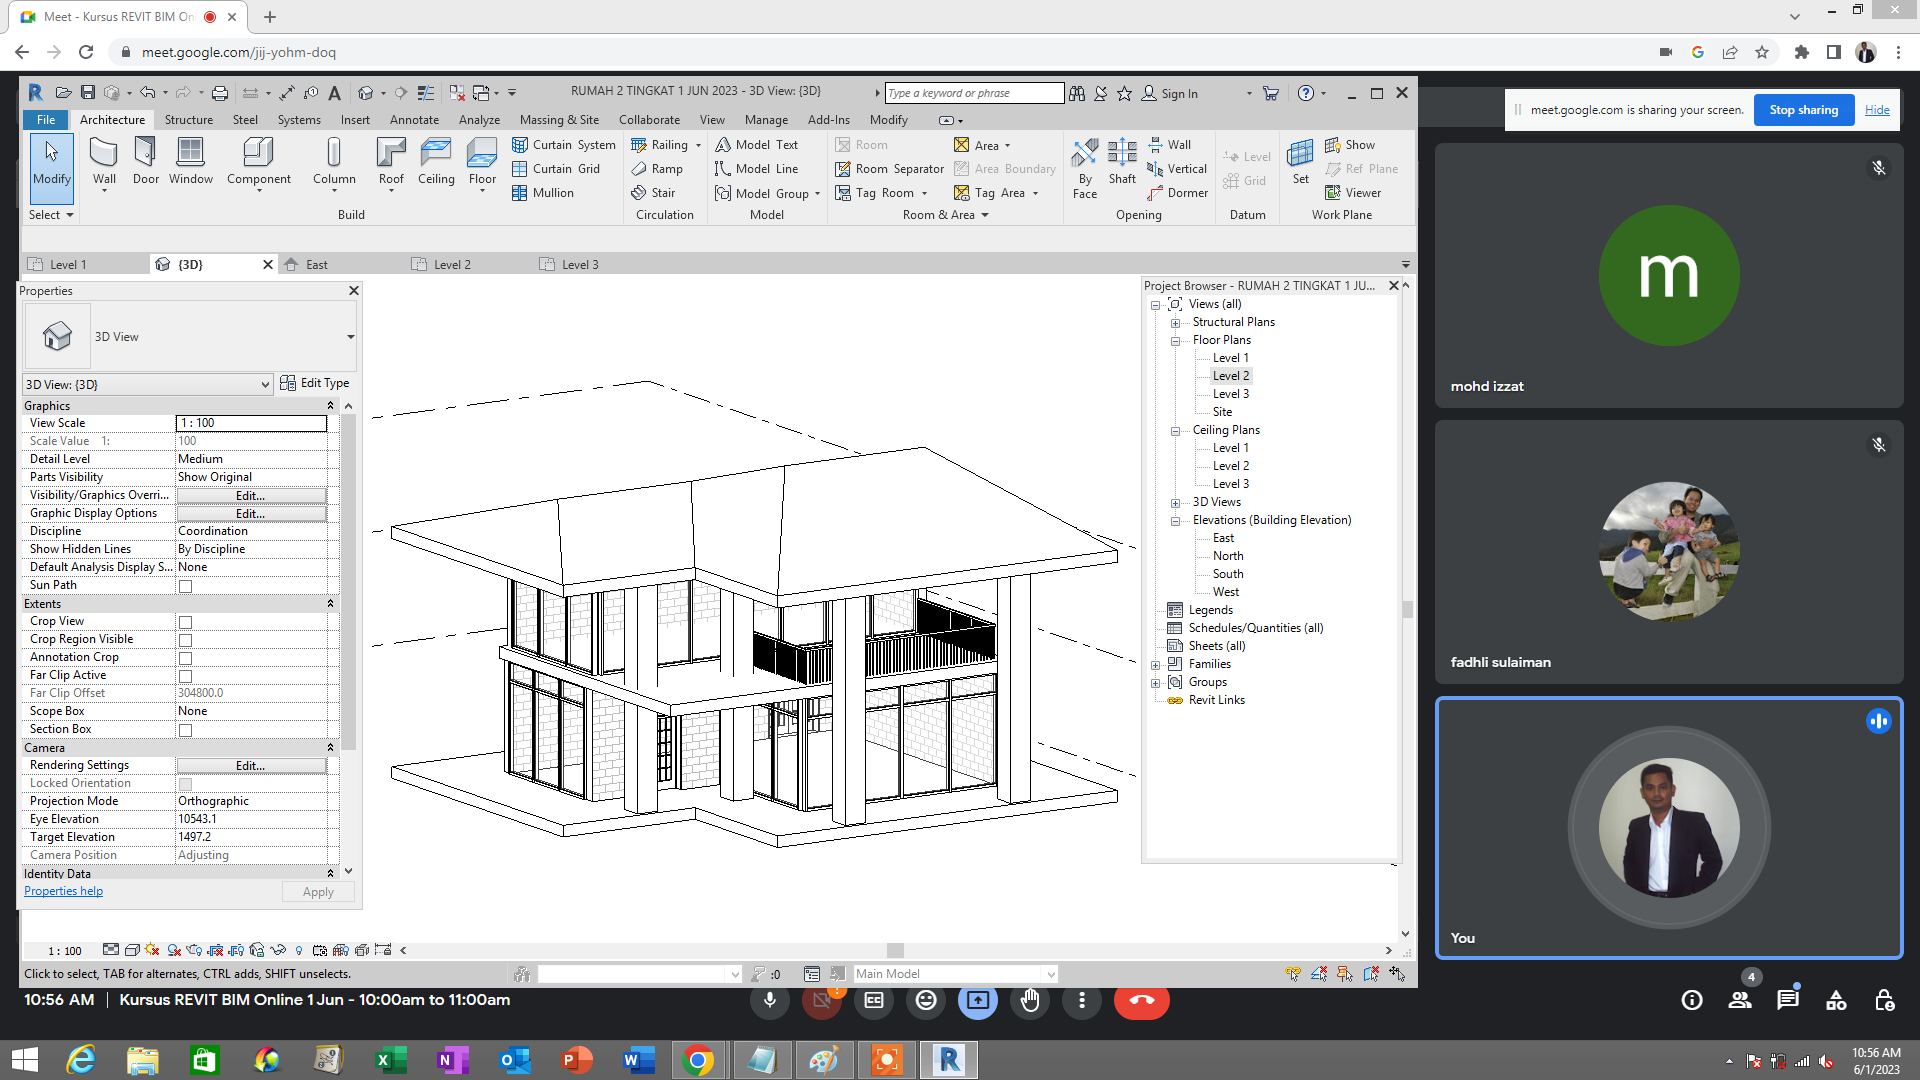Select the Floor tool
The image size is (1920, 1080).
coord(482,162)
